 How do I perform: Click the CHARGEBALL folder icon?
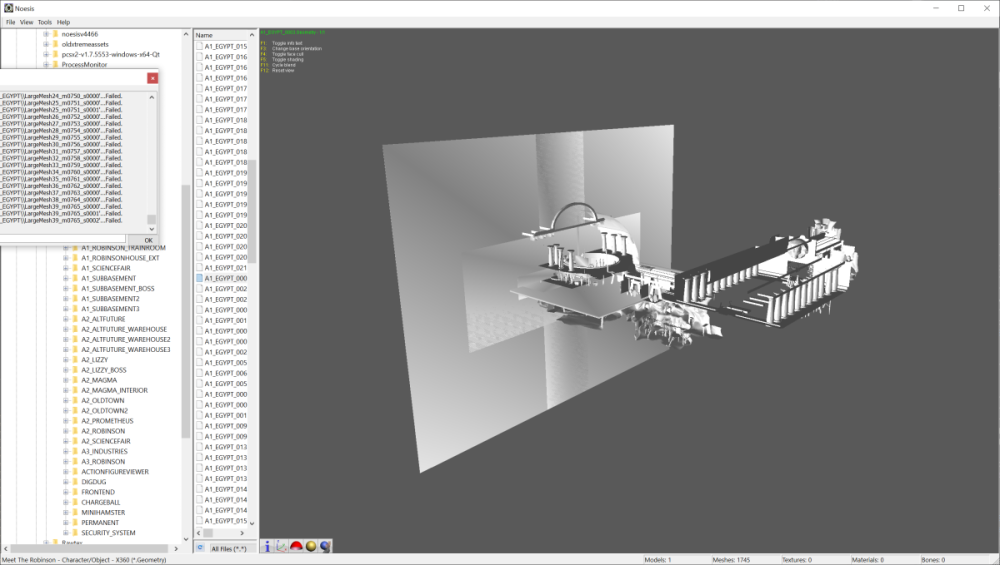[x=75, y=503]
